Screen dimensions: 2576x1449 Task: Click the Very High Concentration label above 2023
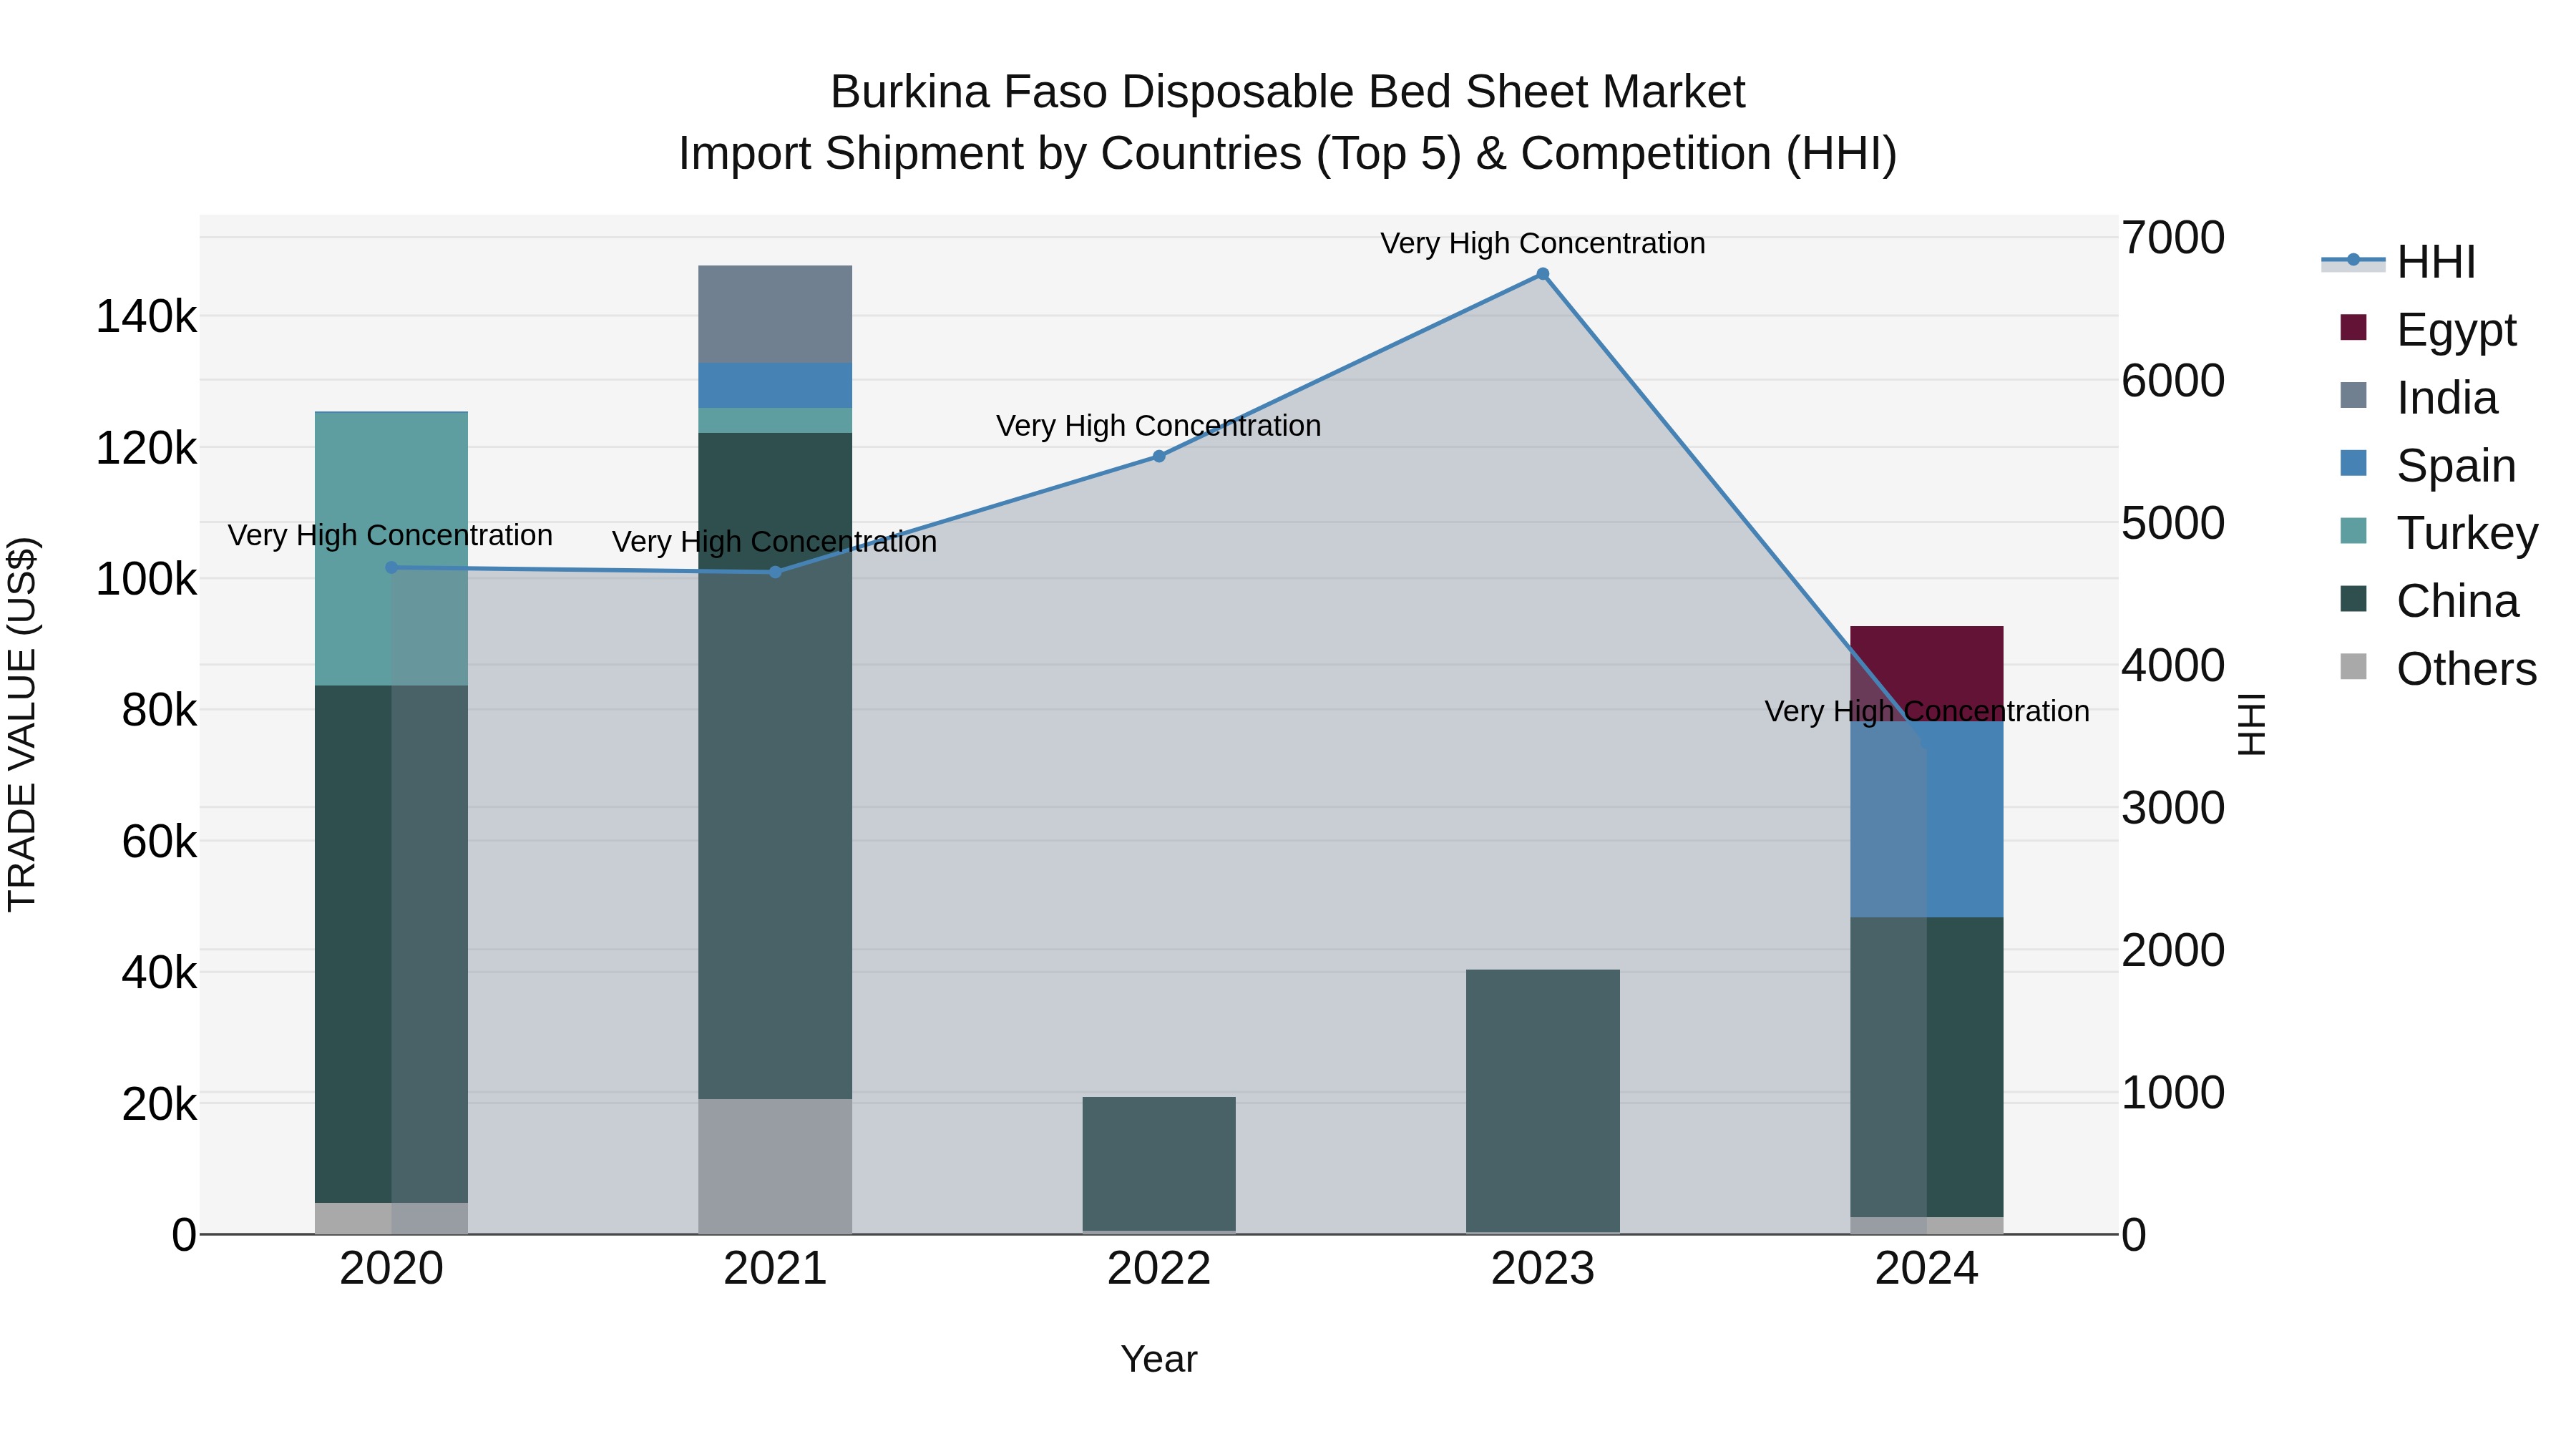[1543, 243]
